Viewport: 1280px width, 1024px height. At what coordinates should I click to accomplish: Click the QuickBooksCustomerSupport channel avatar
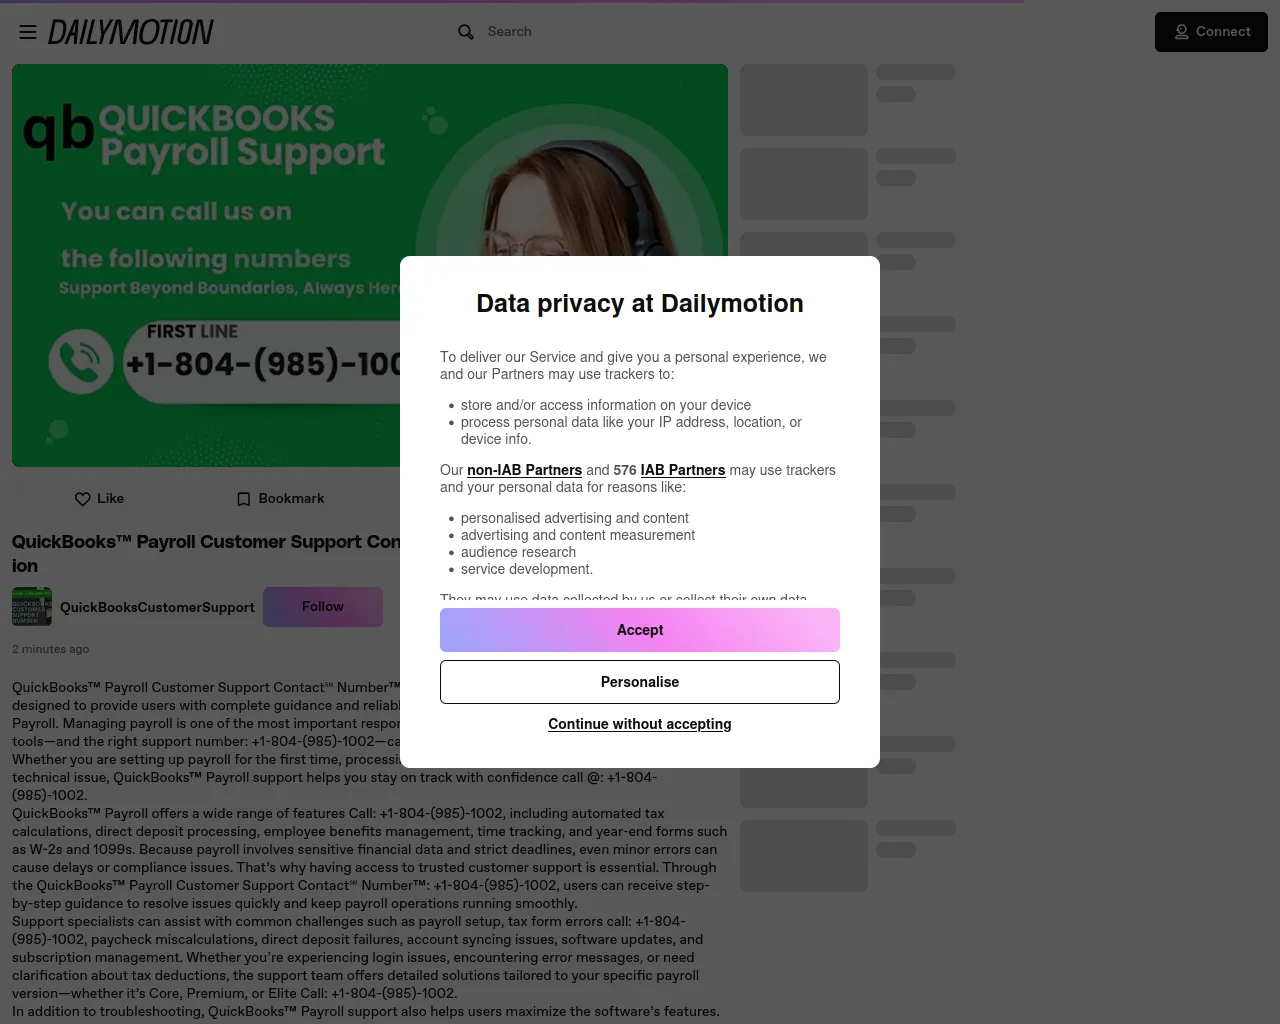tap(32, 607)
